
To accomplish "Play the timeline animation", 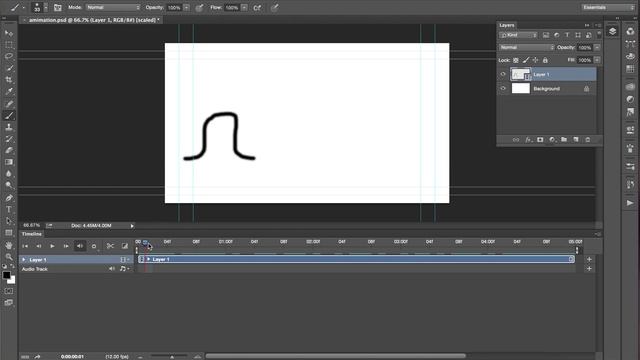I will 52,246.
